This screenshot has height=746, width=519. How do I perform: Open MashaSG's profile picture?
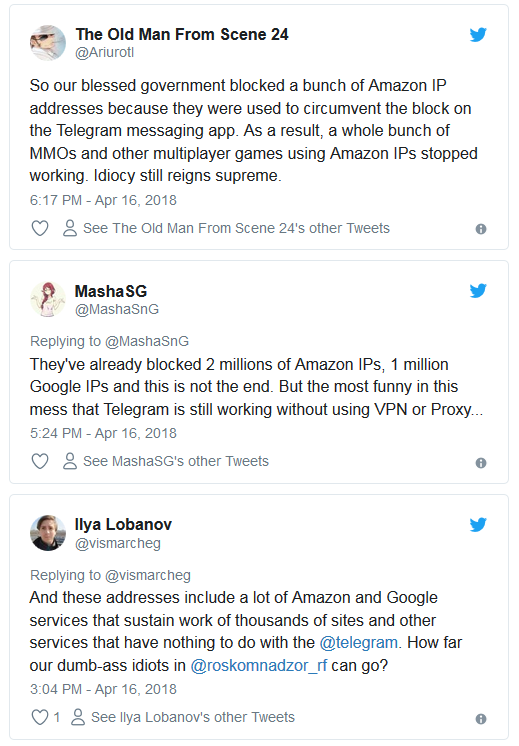pos(48,299)
